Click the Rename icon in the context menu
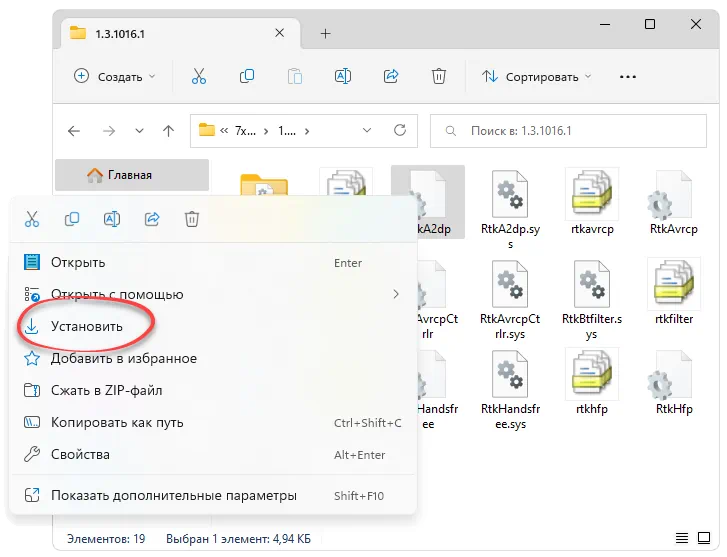Image resolution: width=727 pixels, height=557 pixels. (x=112, y=219)
